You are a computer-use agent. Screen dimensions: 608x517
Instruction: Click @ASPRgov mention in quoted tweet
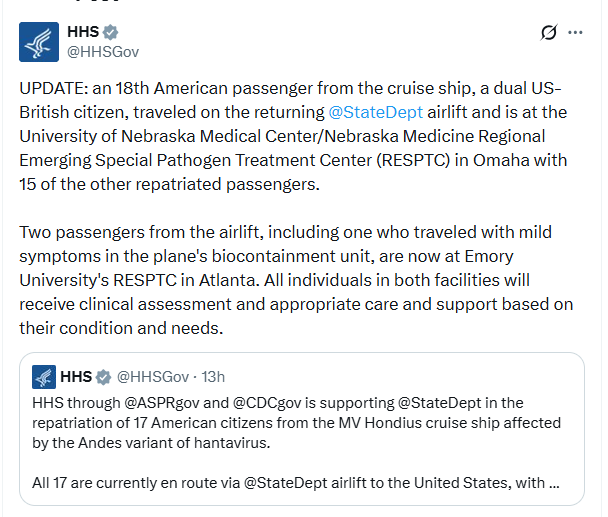162,403
